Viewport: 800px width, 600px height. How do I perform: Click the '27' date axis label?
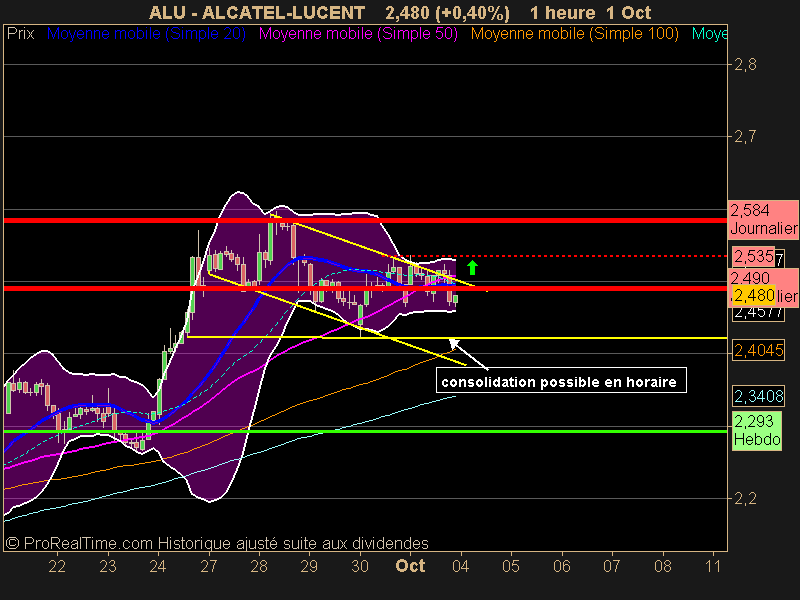click(x=209, y=566)
